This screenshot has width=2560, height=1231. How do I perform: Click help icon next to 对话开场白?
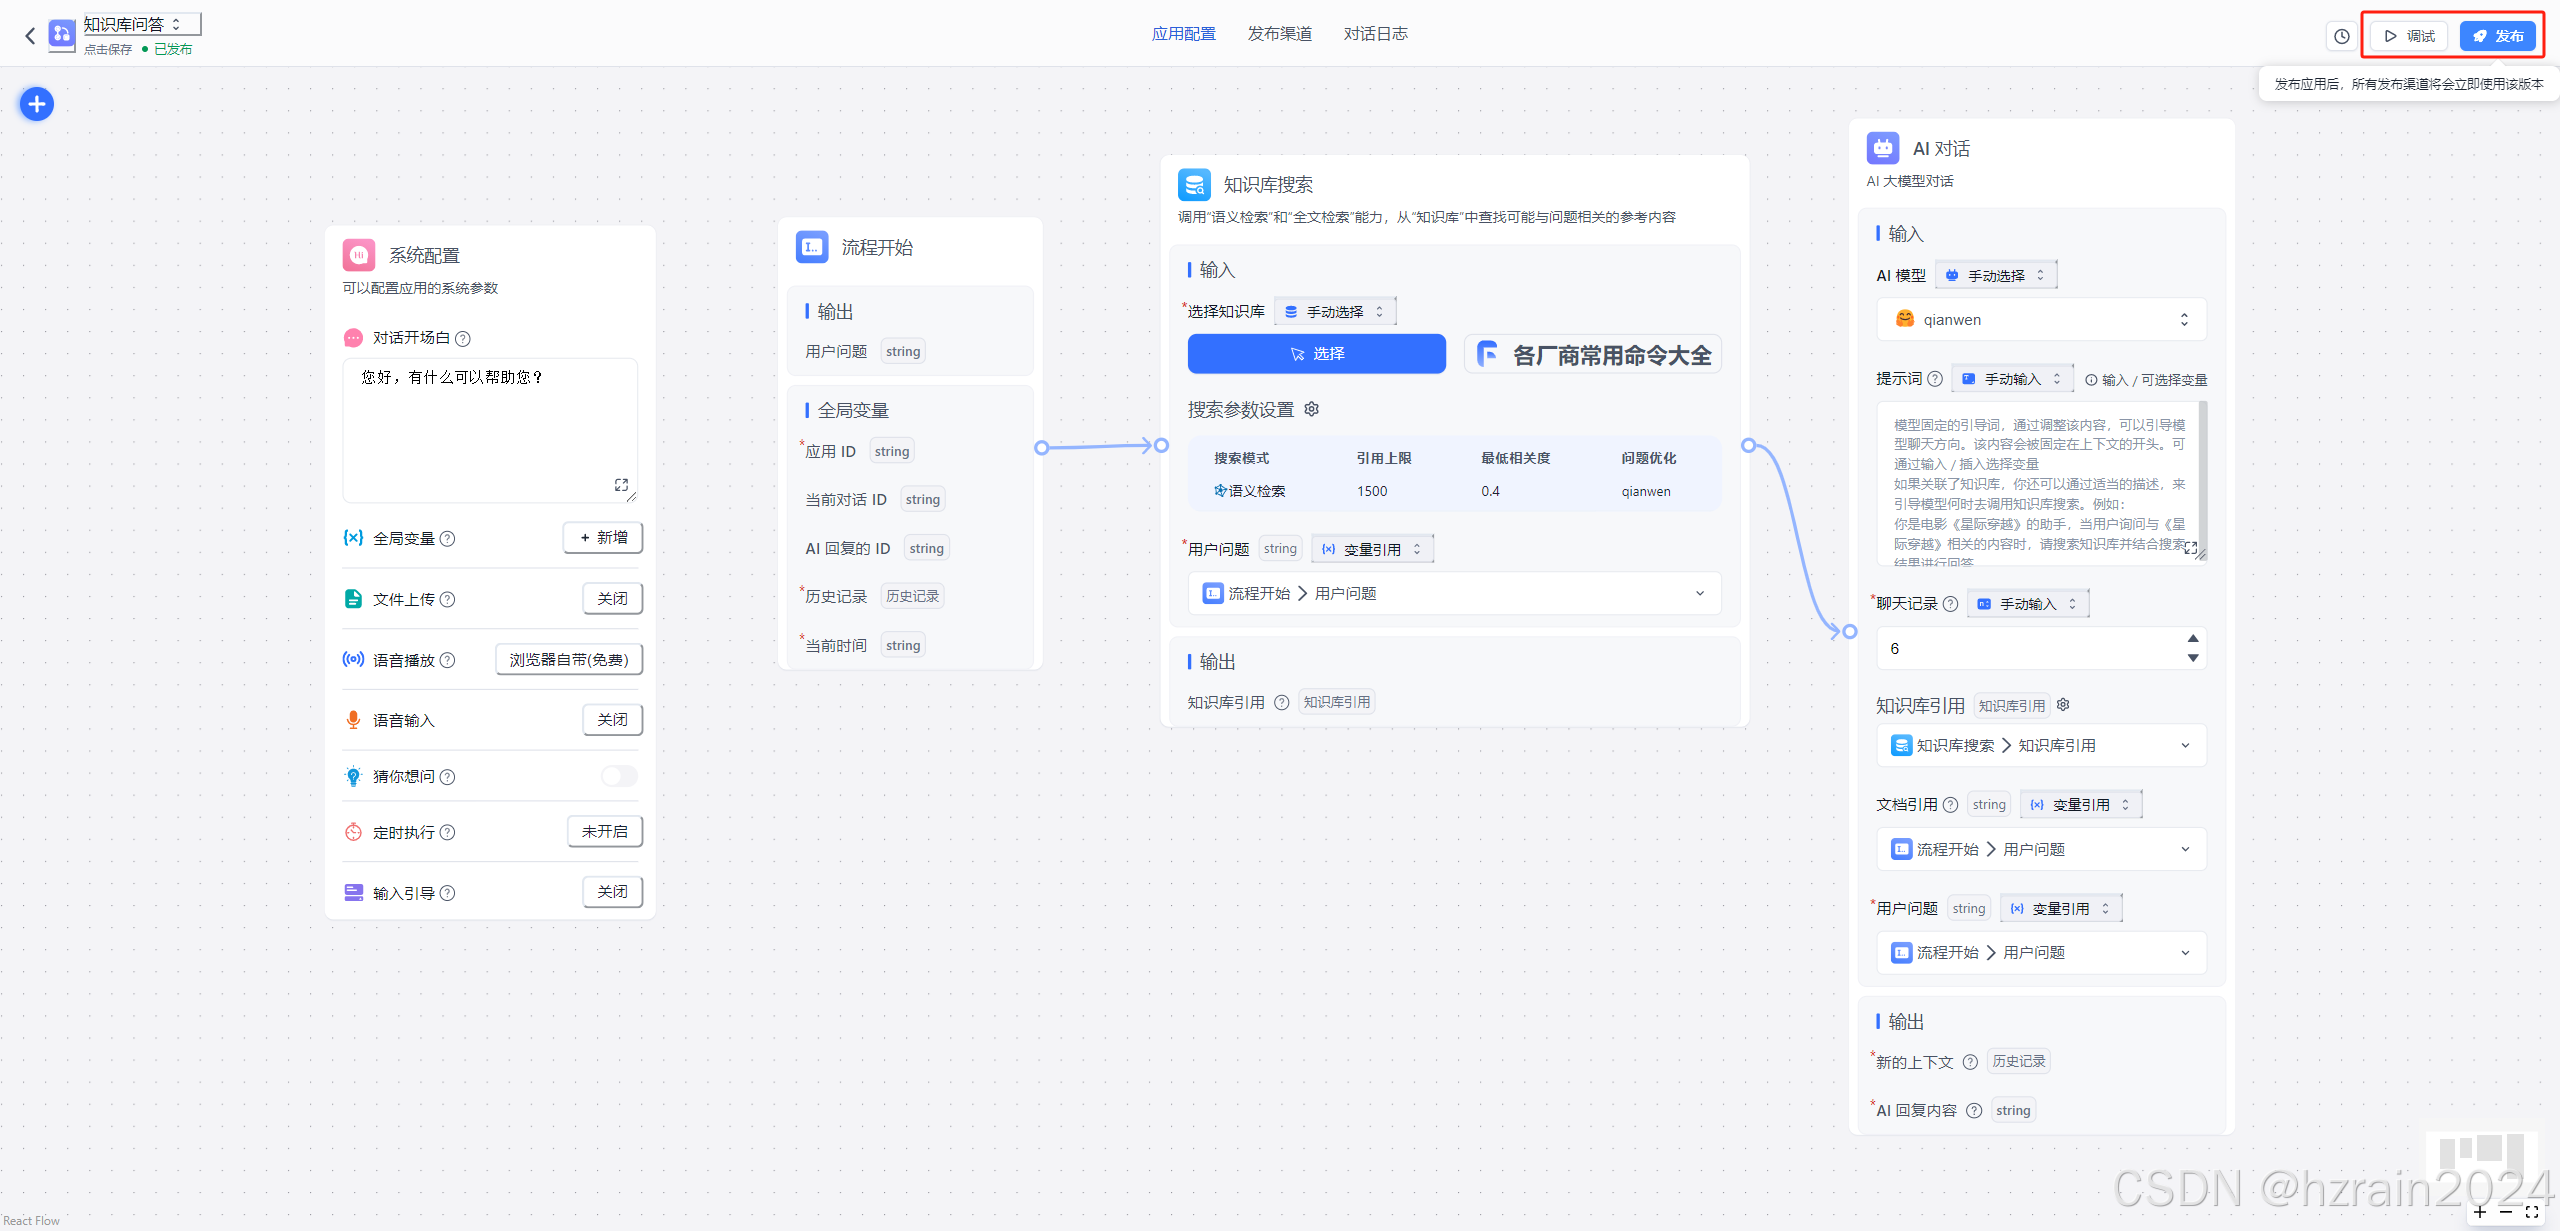[x=463, y=339]
